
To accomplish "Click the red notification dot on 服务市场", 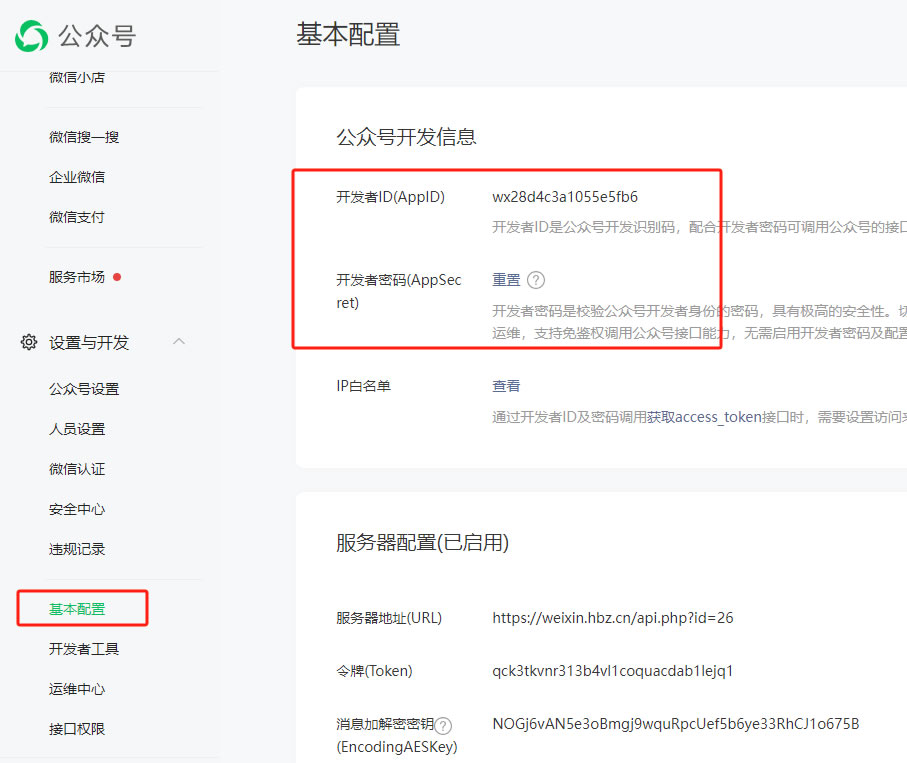I will [x=117, y=277].
